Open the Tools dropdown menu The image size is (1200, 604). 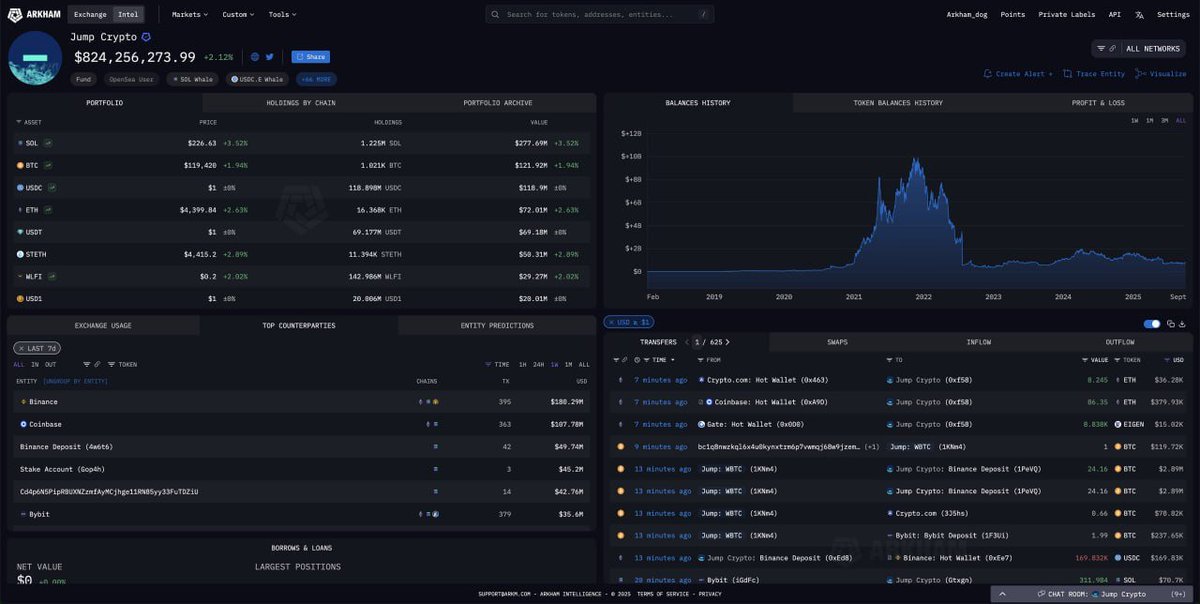[282, 15]
